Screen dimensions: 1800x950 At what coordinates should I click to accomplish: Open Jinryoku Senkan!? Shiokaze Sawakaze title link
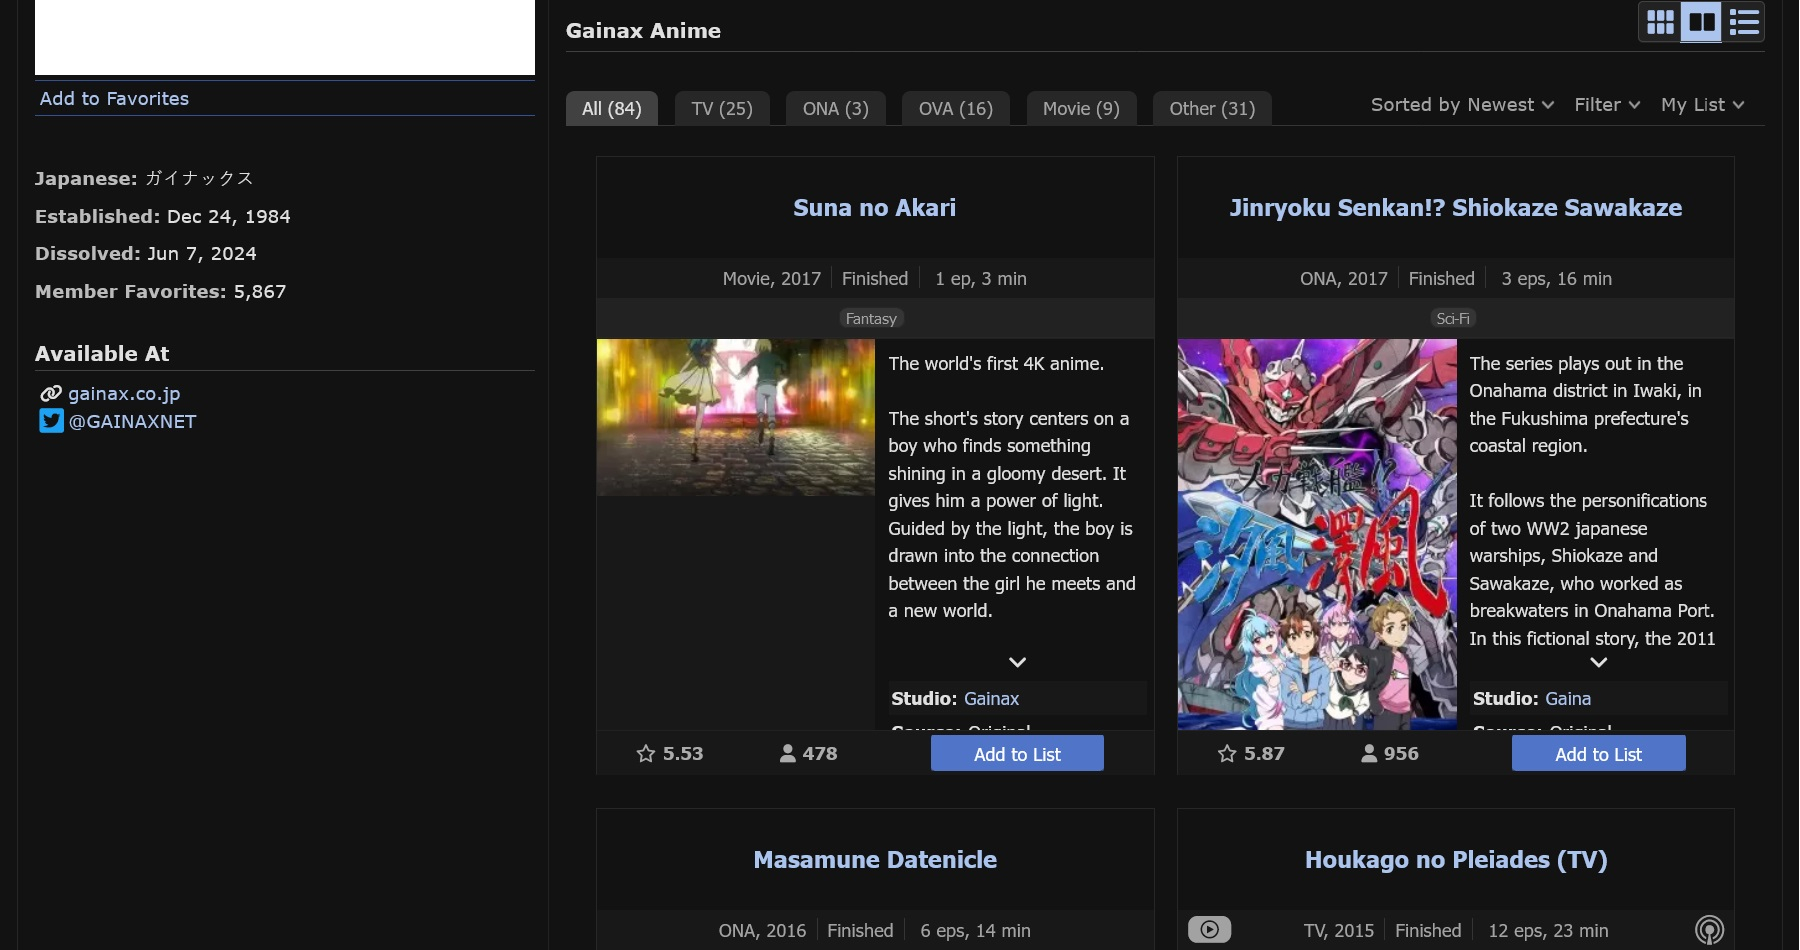coord(1456,207)
